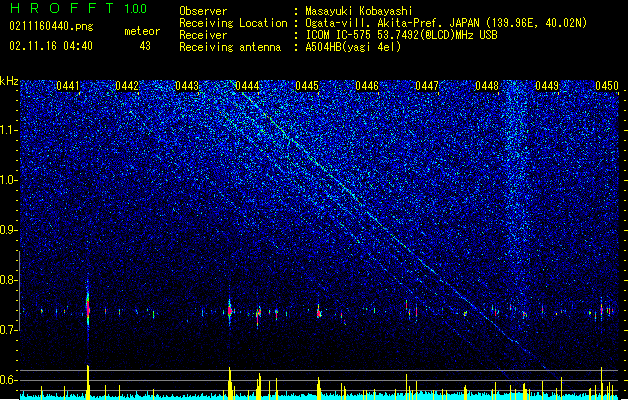Click the Ogata-vill. Akita-Pref. JAPAN location text

[x=446, y=23]
